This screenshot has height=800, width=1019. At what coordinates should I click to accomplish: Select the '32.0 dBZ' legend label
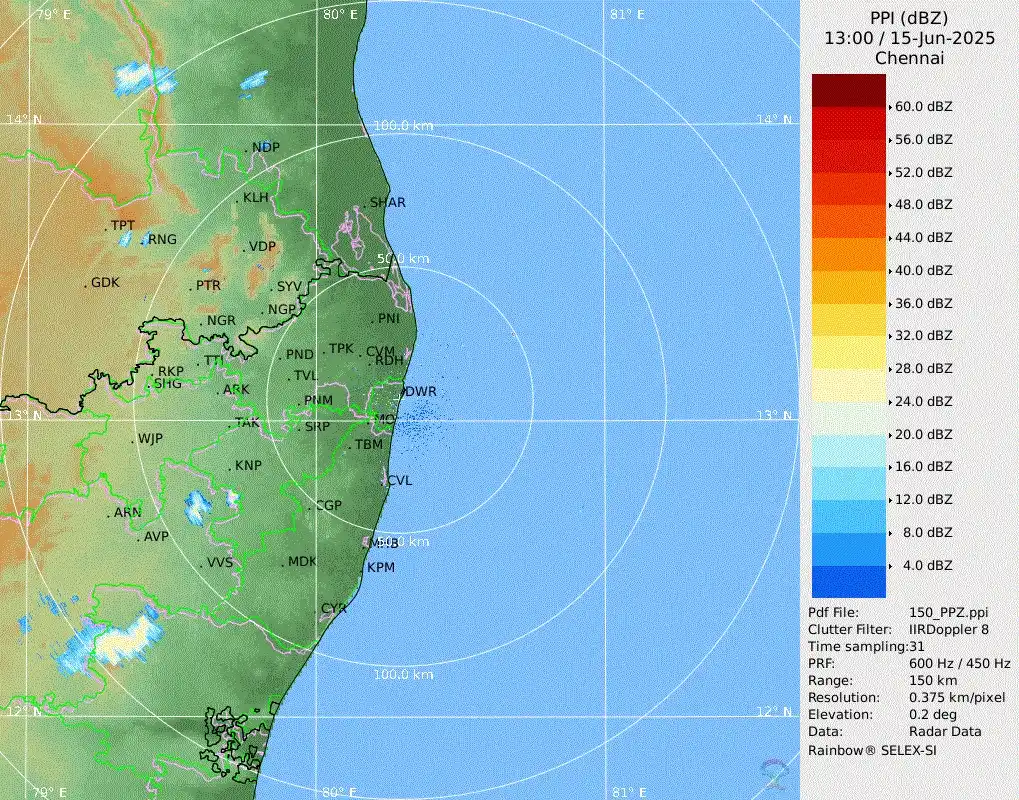(x=923, y=336)
